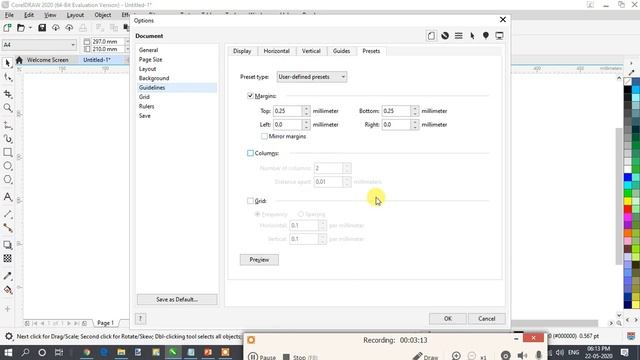Select the Shape tool in toolbox
This screenshot has height=360, width=640.
[8, 77]
